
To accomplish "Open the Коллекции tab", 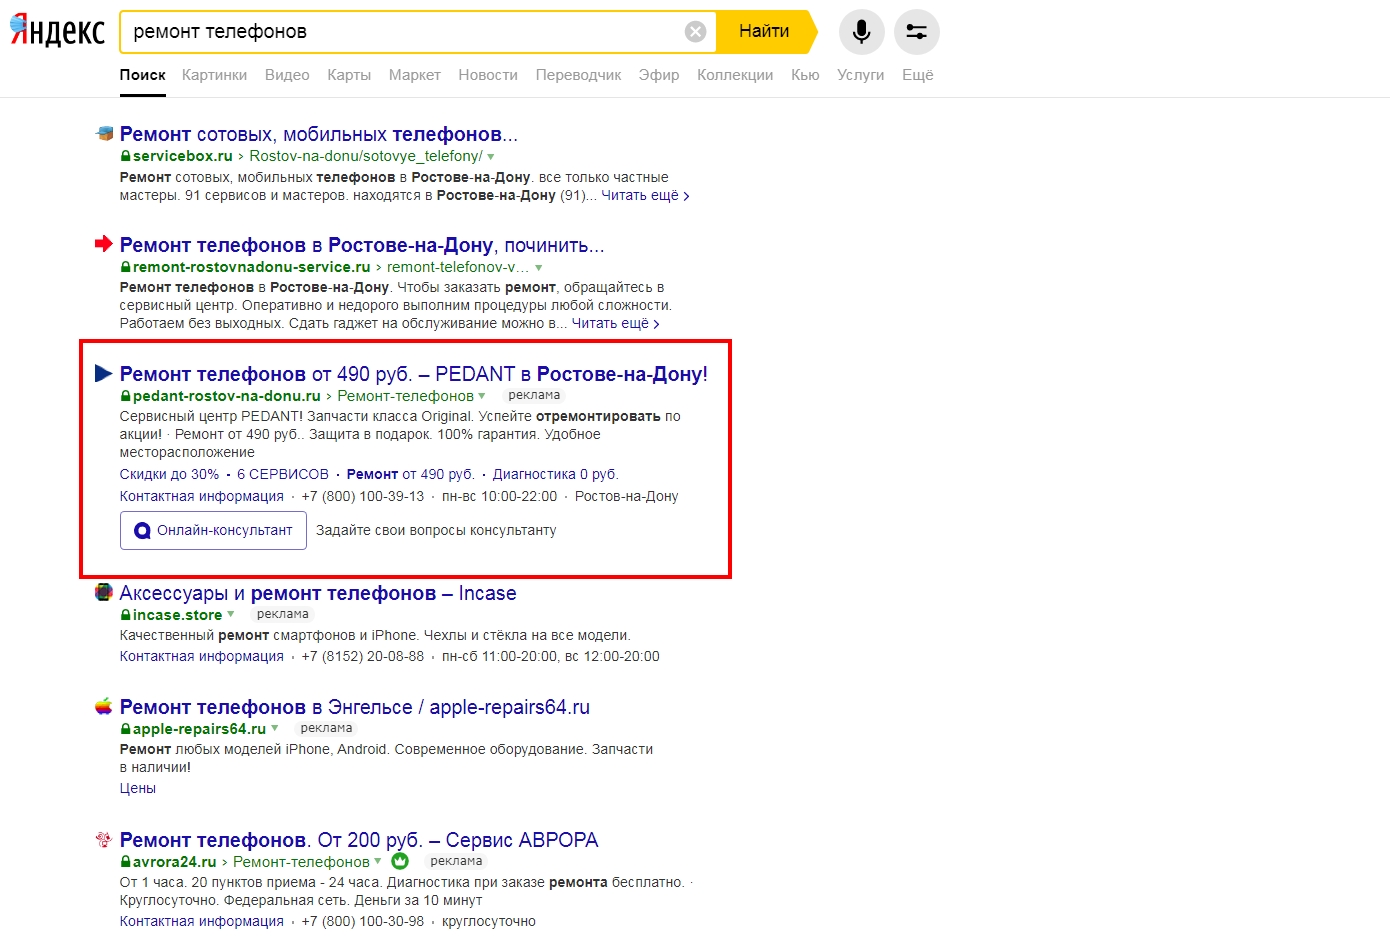I will 735,75.
